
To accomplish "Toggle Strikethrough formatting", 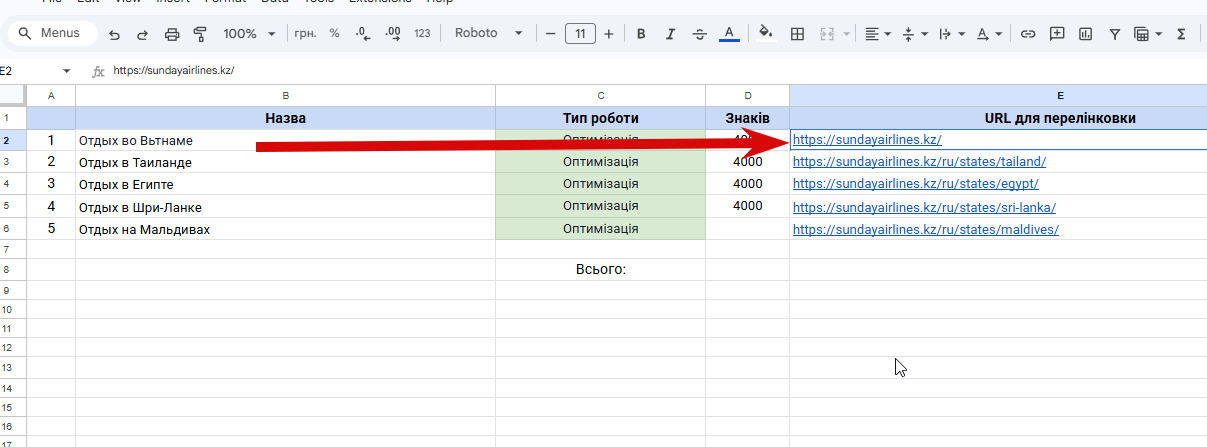I will [698, 33].
